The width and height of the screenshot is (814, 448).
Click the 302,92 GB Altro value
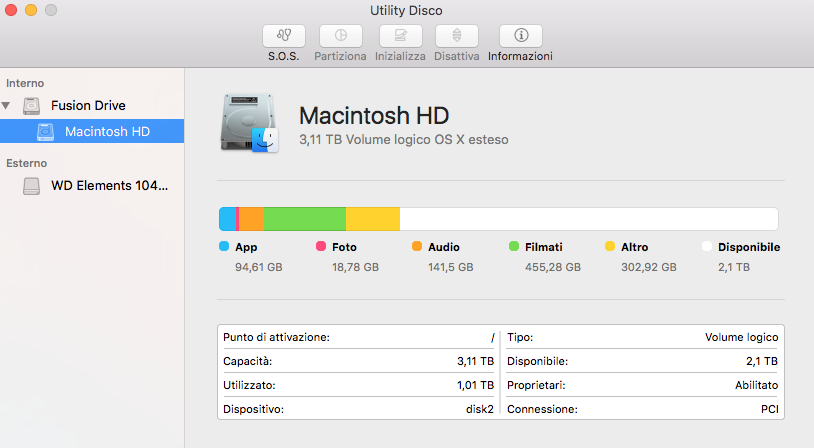click(x=649, y=267)
